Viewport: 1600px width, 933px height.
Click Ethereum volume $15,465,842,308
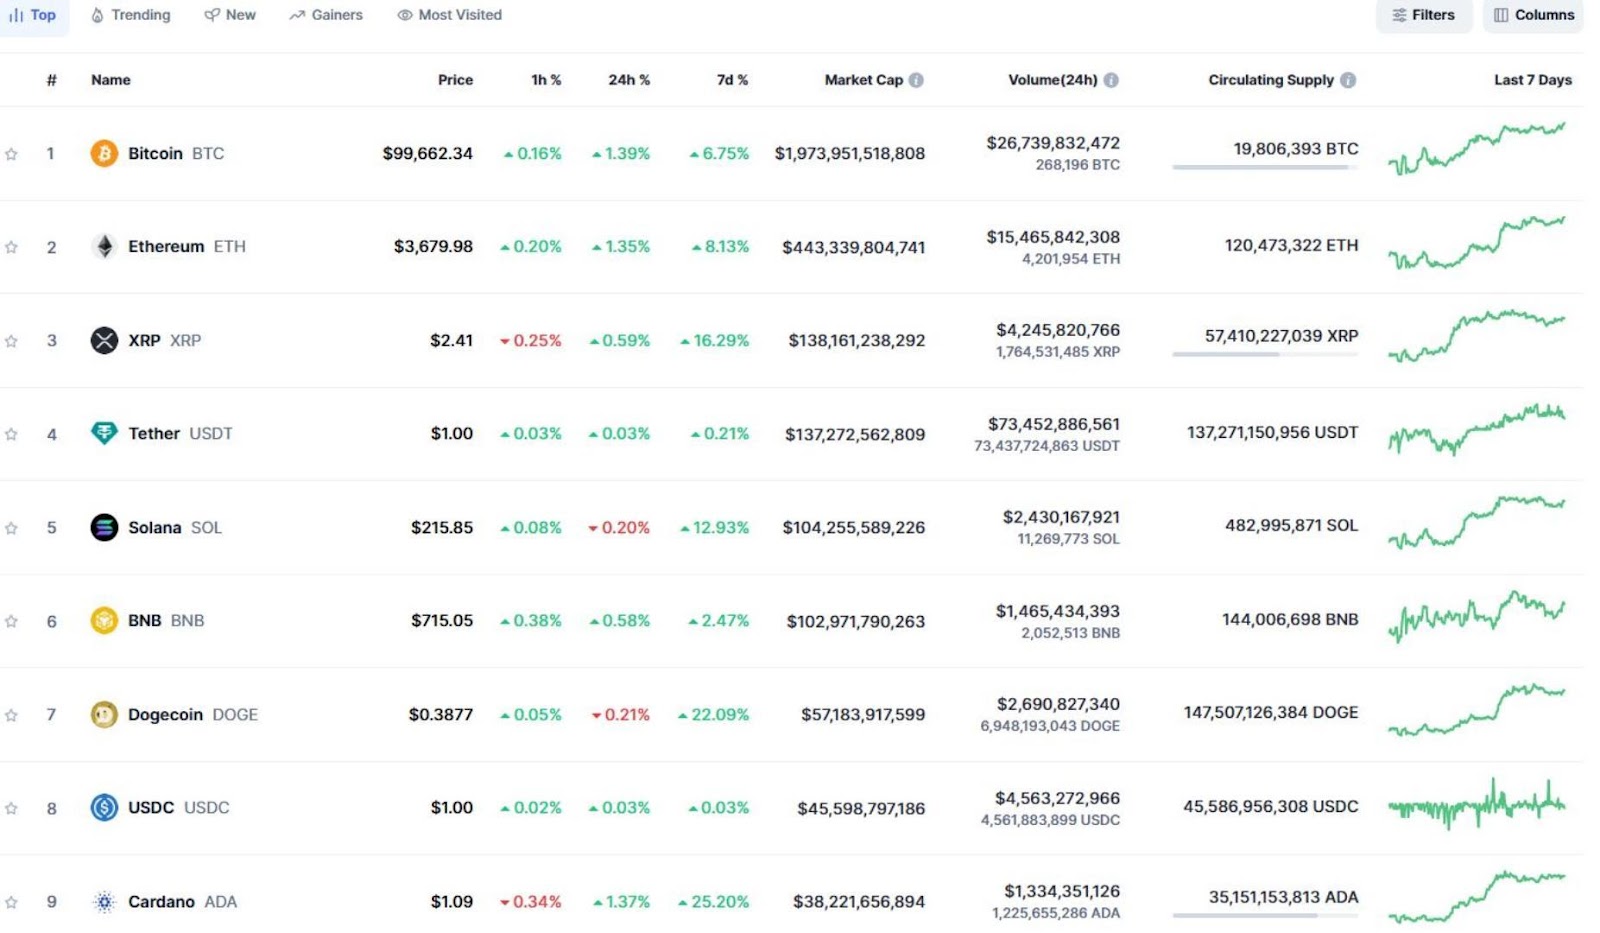click(x=1053, y=237)
